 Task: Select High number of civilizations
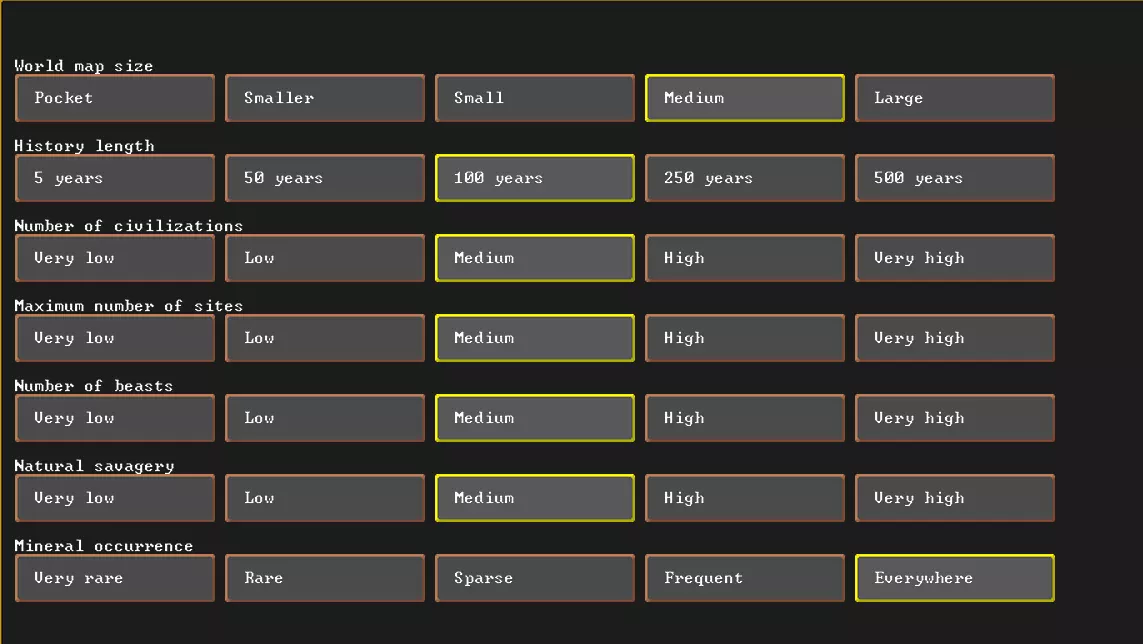click(744, 258)
